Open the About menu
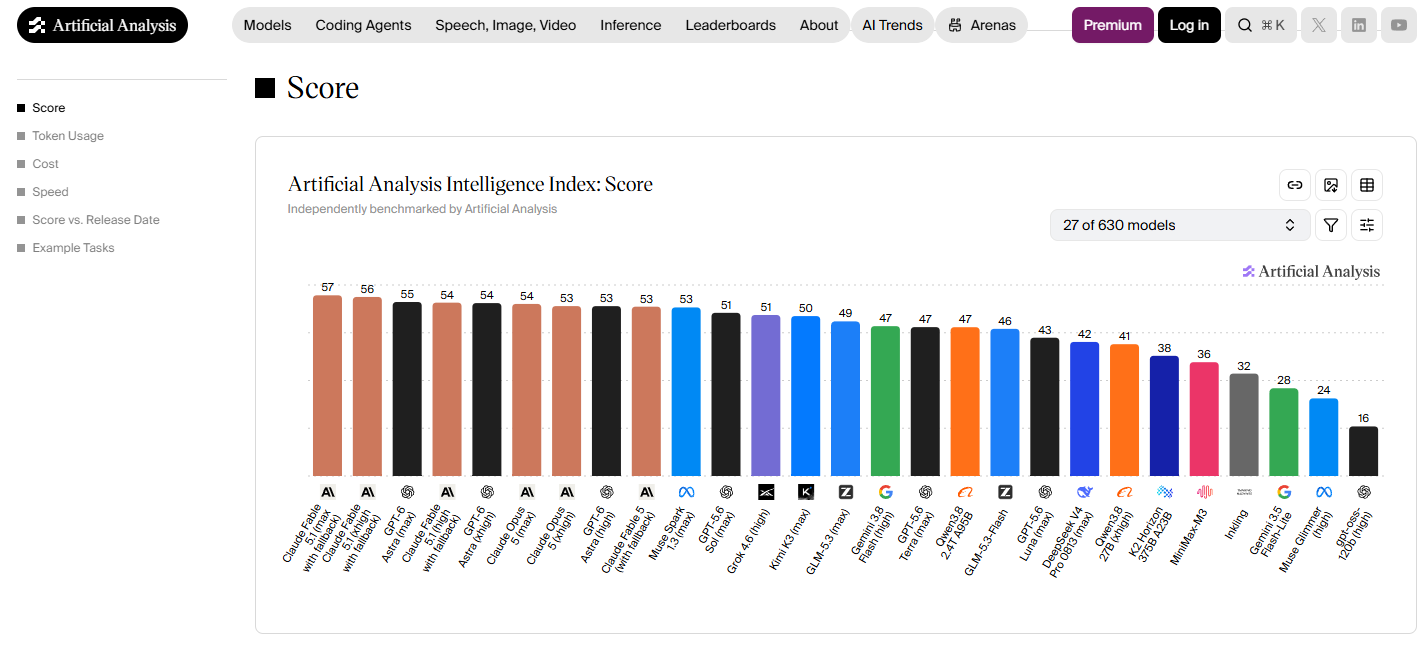This screenshot has height=651, width=1424. coord(819,25)
